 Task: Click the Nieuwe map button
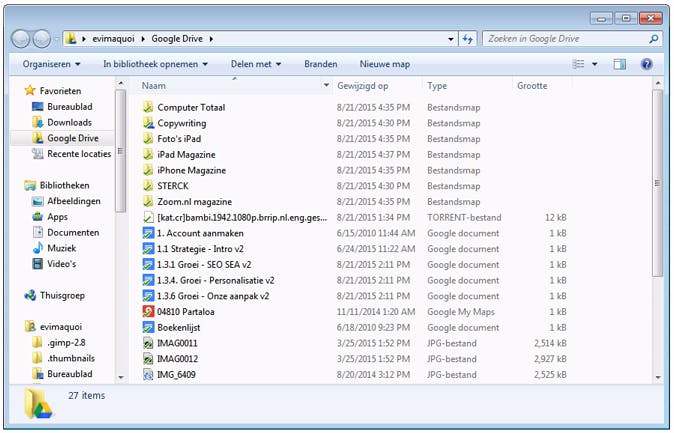[385, 64]
